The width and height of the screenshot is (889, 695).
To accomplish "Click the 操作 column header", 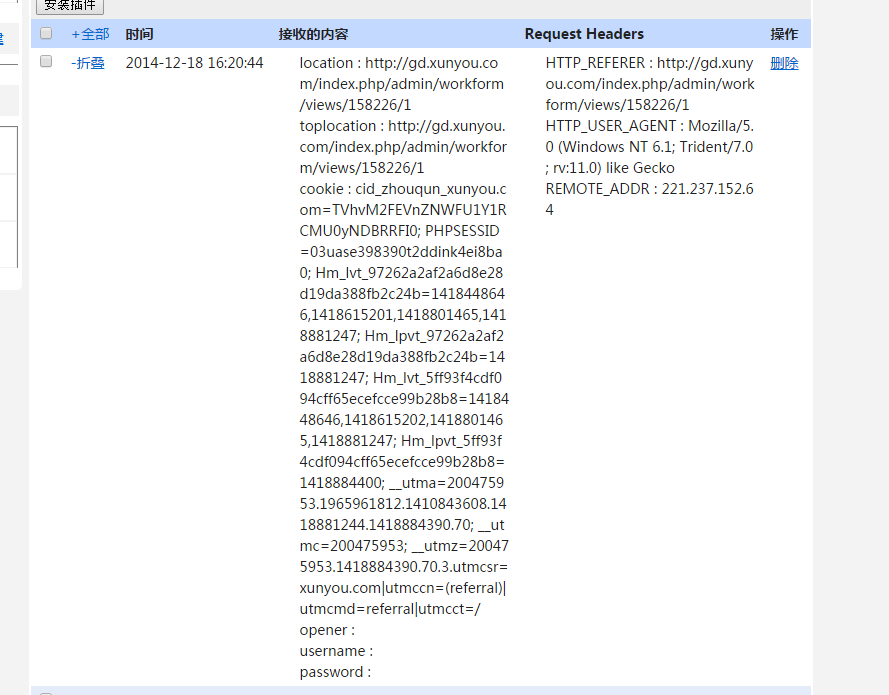I will coord(784,35).
